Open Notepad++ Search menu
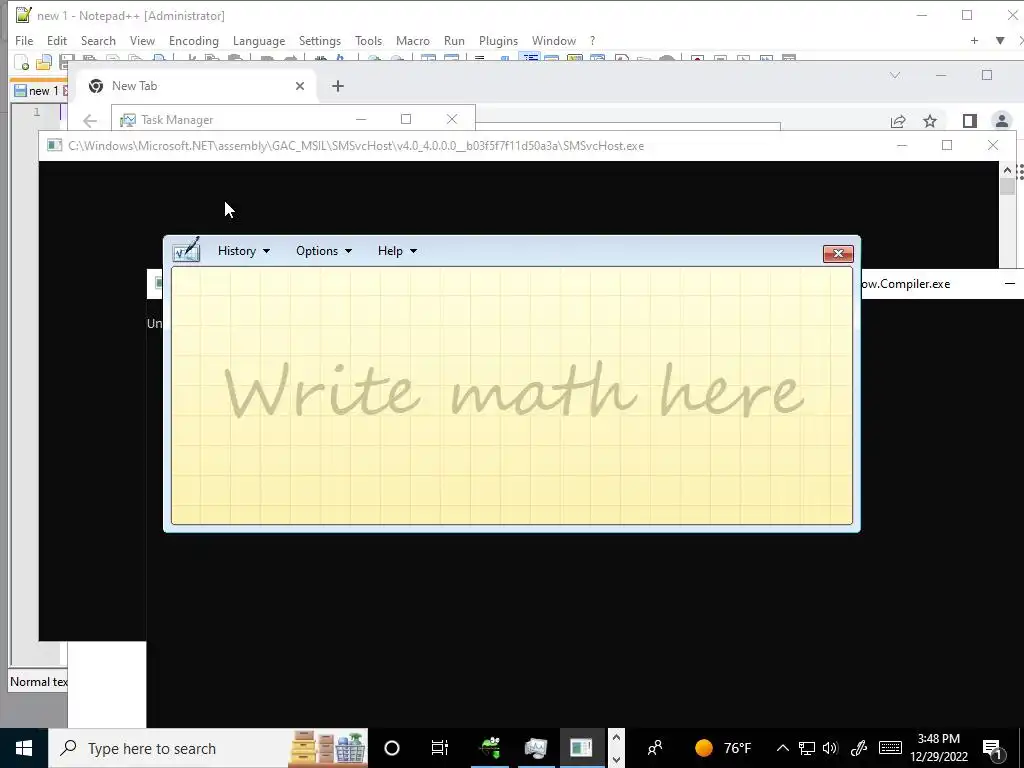1024x768 pixels. click(98, 40)
